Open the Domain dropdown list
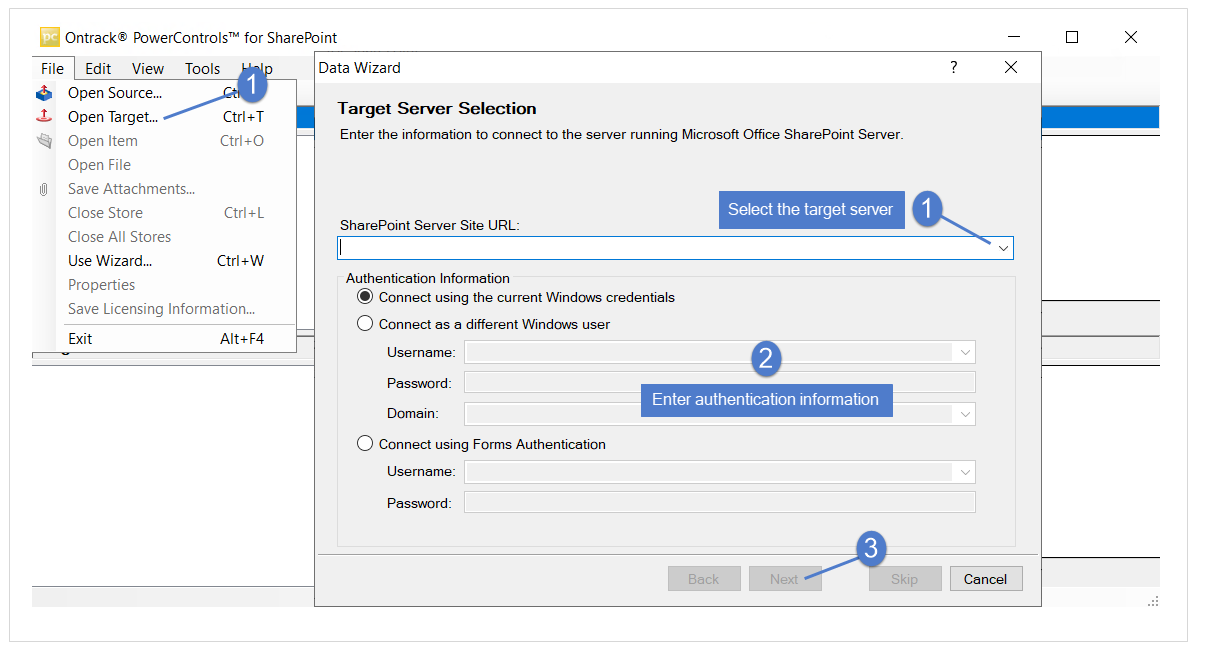Viewport: 1217px width, 663px height. coord(965,413)
